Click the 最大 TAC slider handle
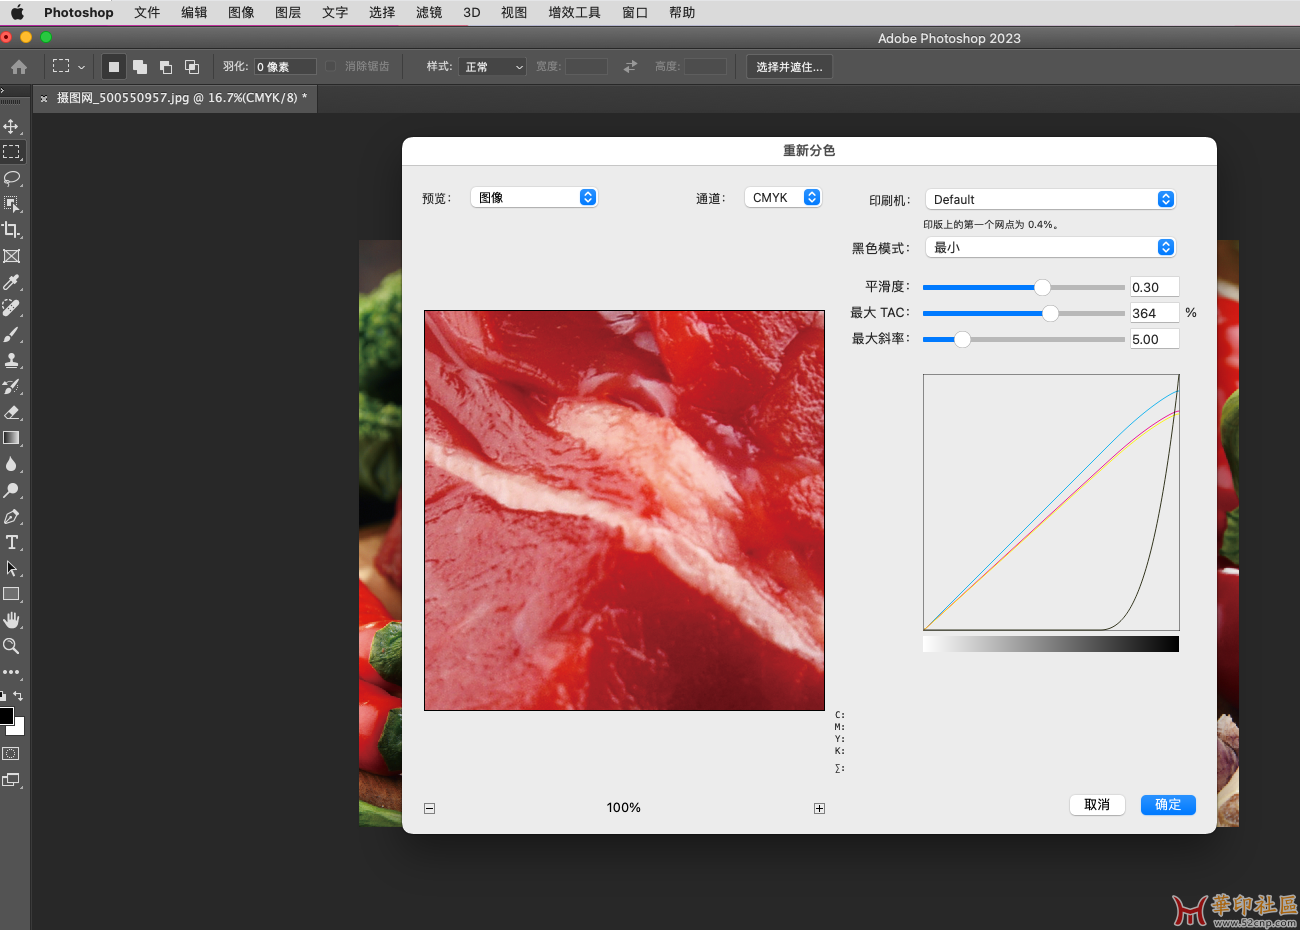The height and width of the screenshot is (930, 1300). [x=1050, y=313]
